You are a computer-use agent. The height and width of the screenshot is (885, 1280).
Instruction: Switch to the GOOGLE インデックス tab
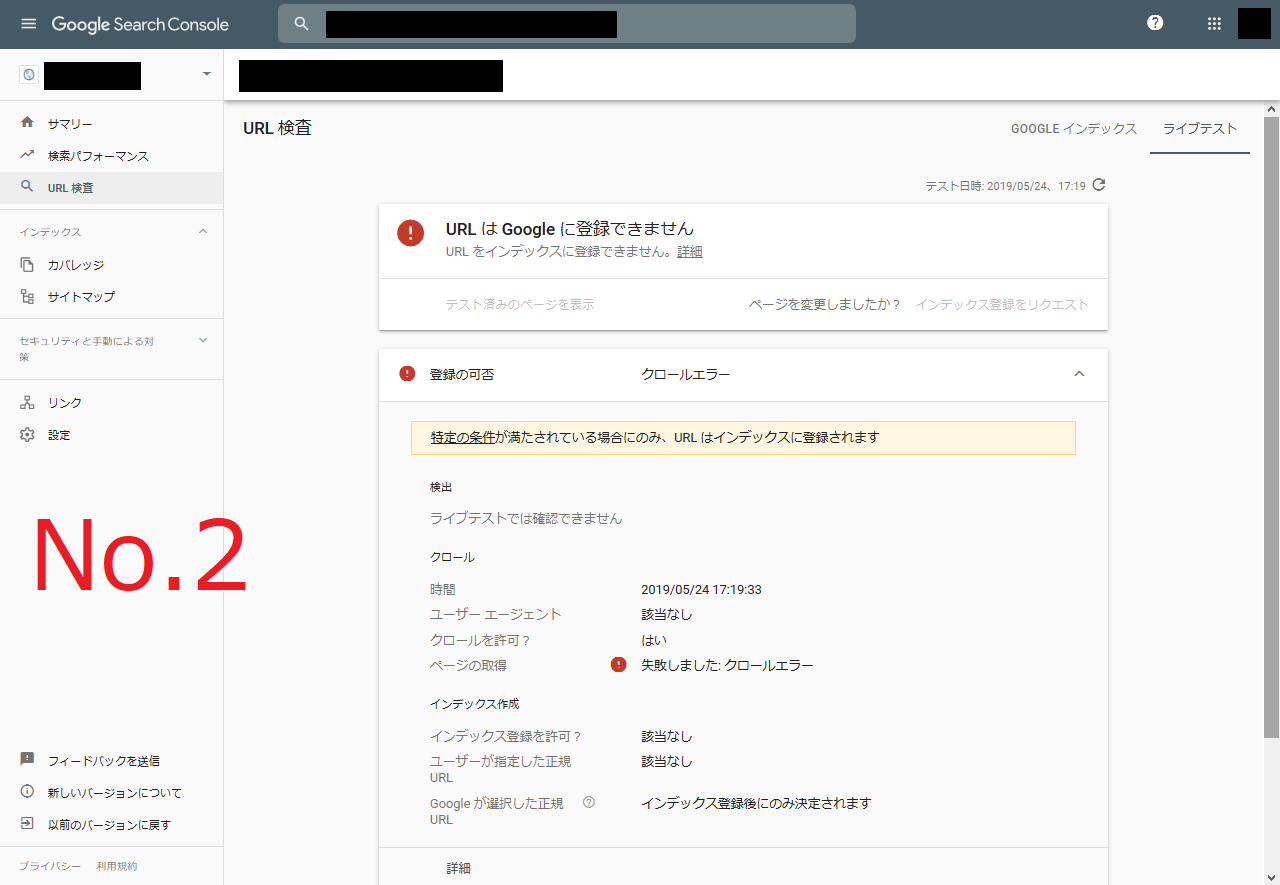pos(1074,129)
